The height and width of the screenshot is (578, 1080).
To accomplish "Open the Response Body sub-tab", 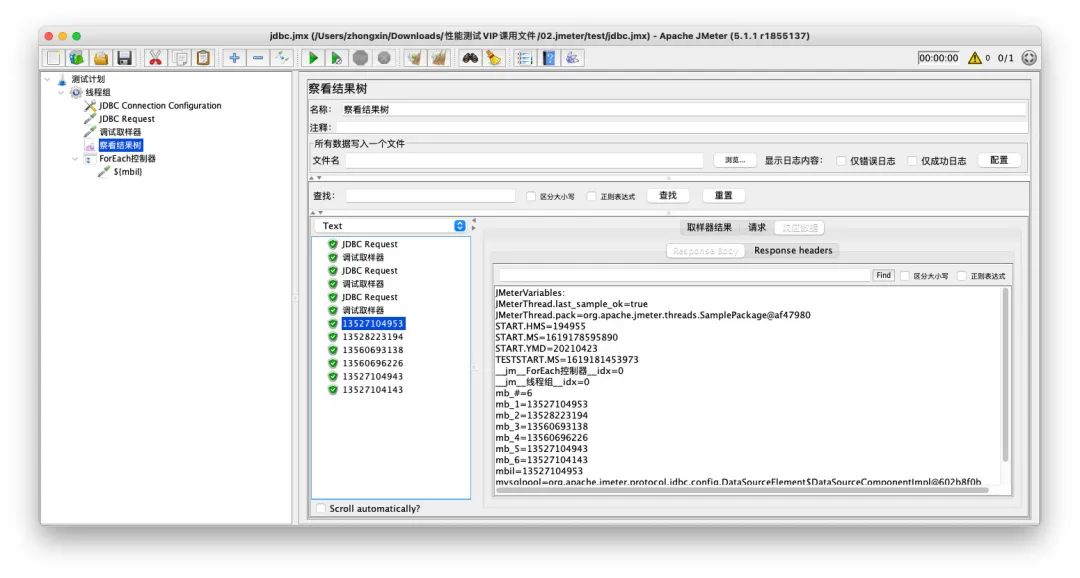I will pos(705,251).
